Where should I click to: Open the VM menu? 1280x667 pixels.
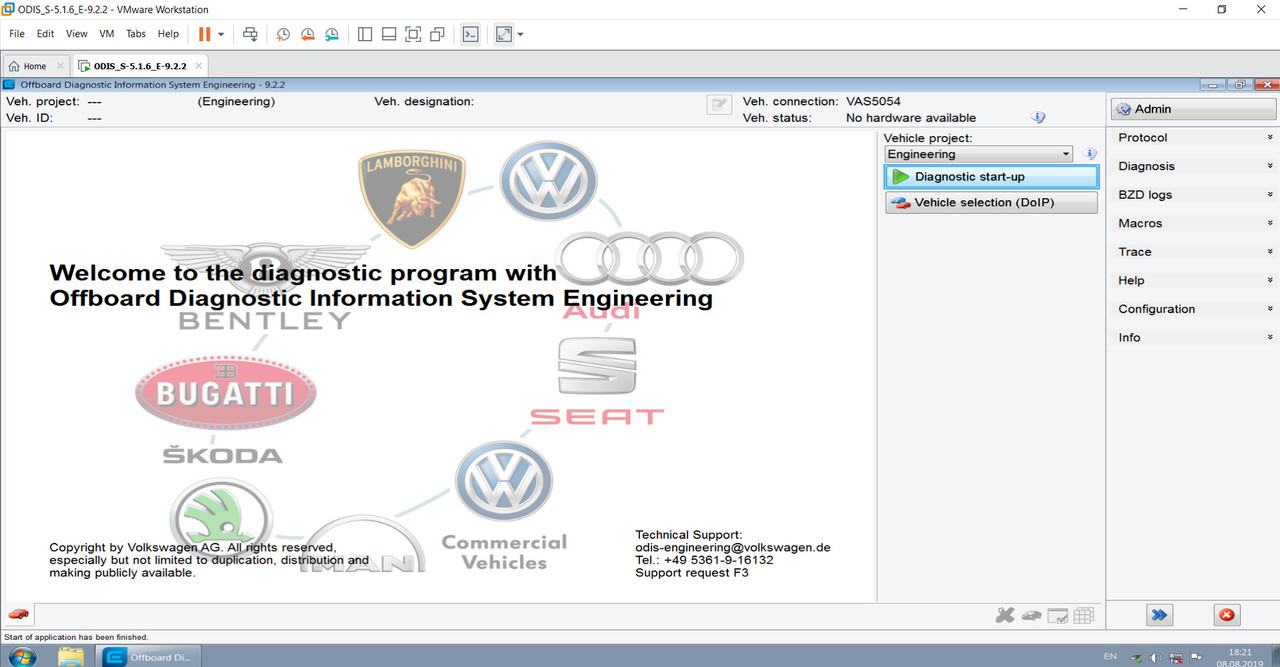coord(106,34)
